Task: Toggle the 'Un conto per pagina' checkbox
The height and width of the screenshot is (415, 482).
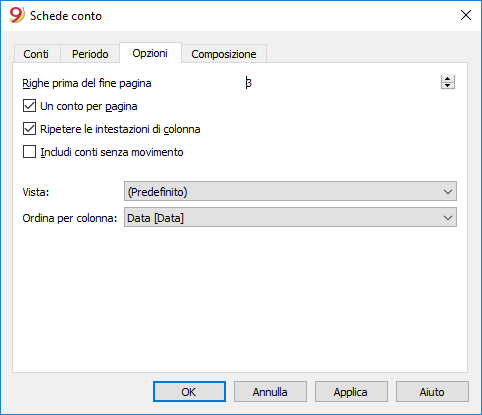Action: pyautogui.click(x=29, y=106)
